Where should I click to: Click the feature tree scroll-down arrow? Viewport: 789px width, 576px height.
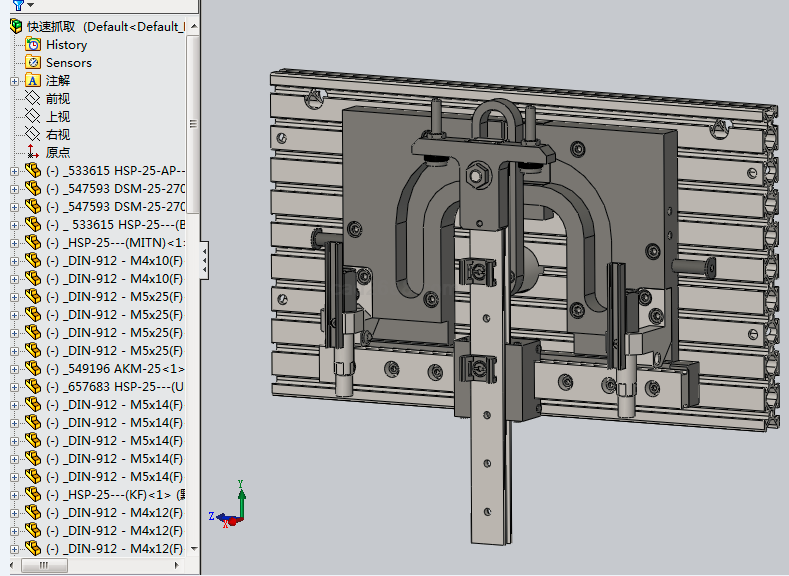(x=193, y=548)
